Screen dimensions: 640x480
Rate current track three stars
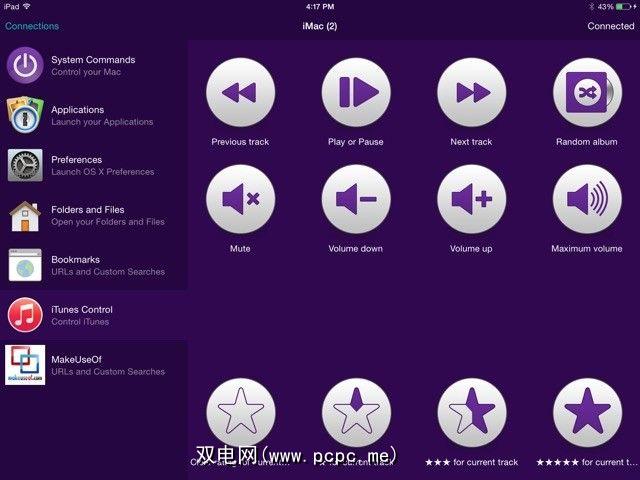(x=471, y=412)
